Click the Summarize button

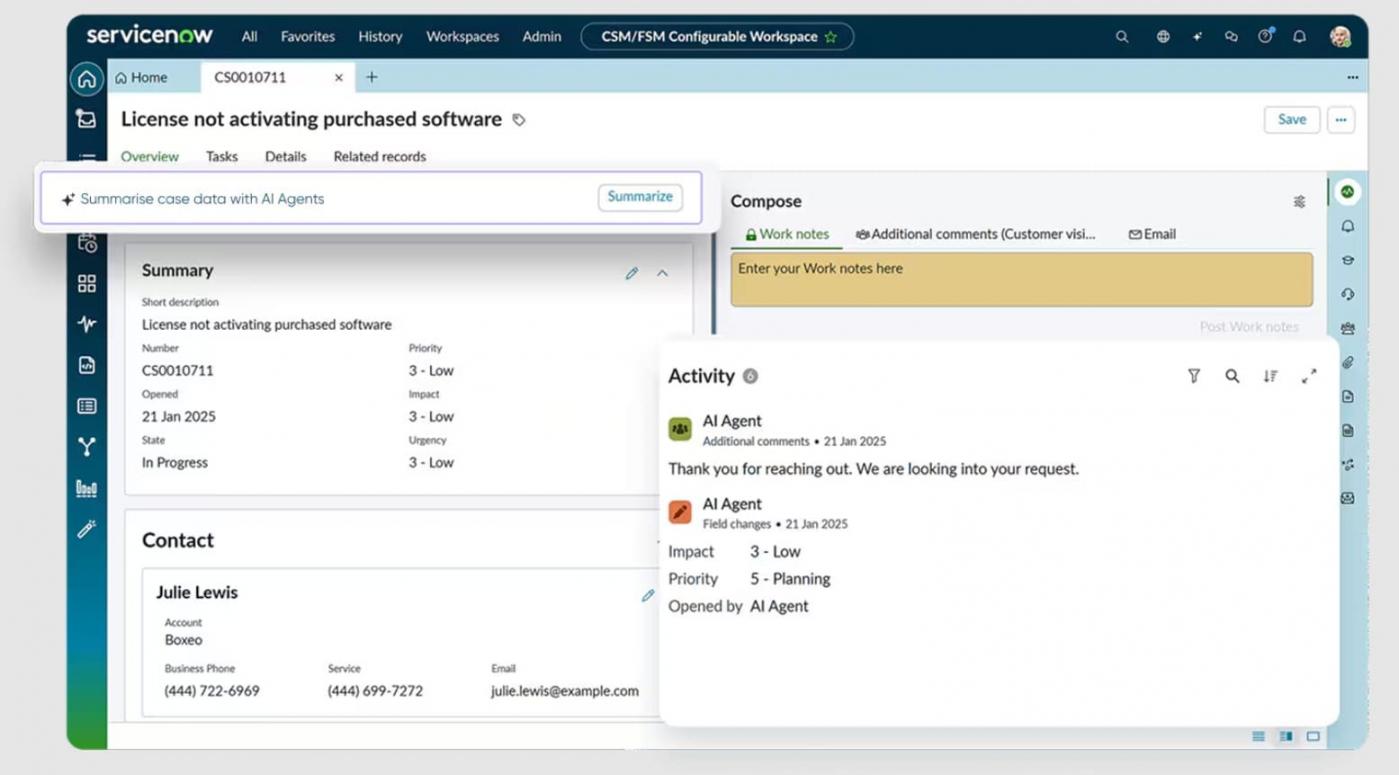pyautogui.click(x=640, y=197)
